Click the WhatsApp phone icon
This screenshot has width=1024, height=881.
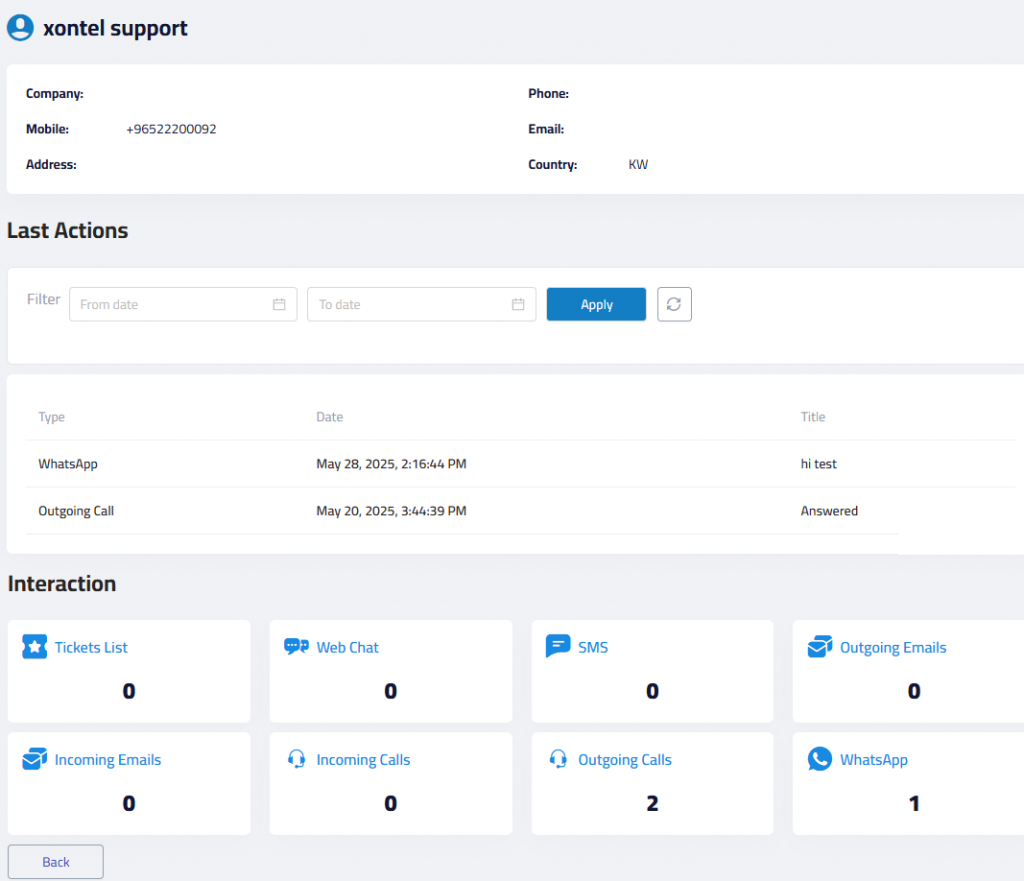820,759
